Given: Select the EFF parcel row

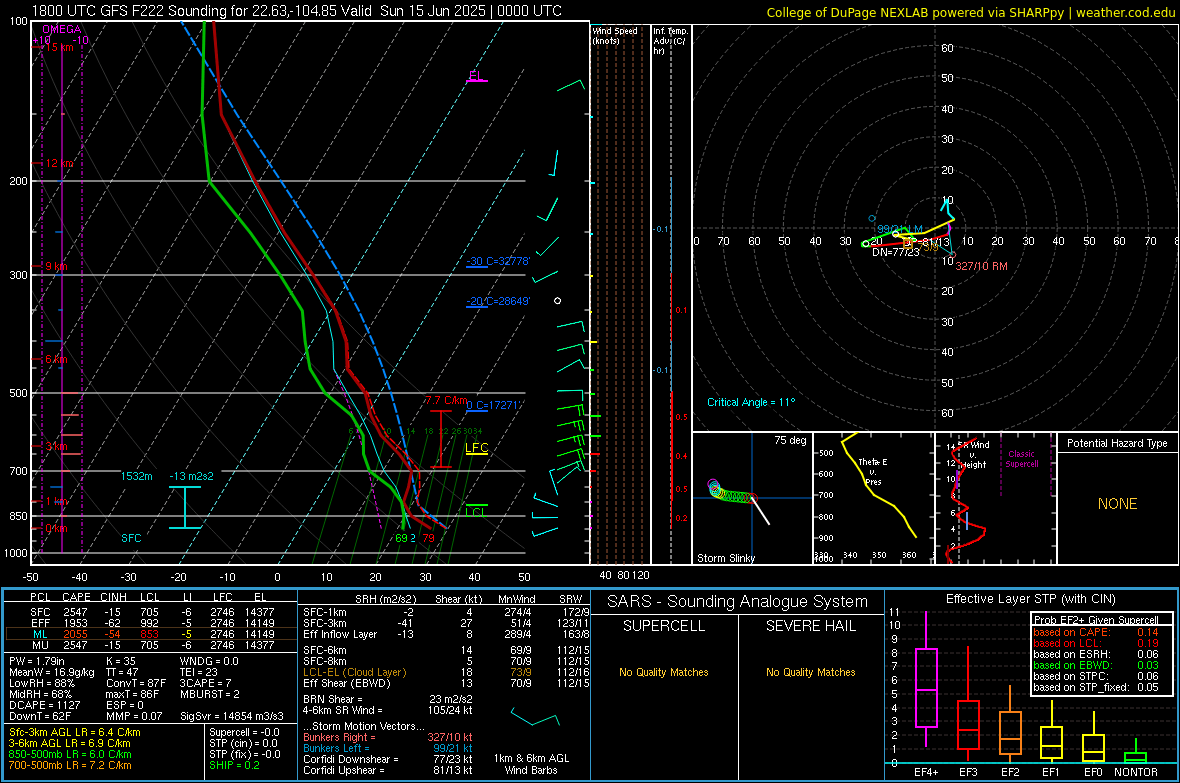Looking at the screenshot, I should coord(151,623).
